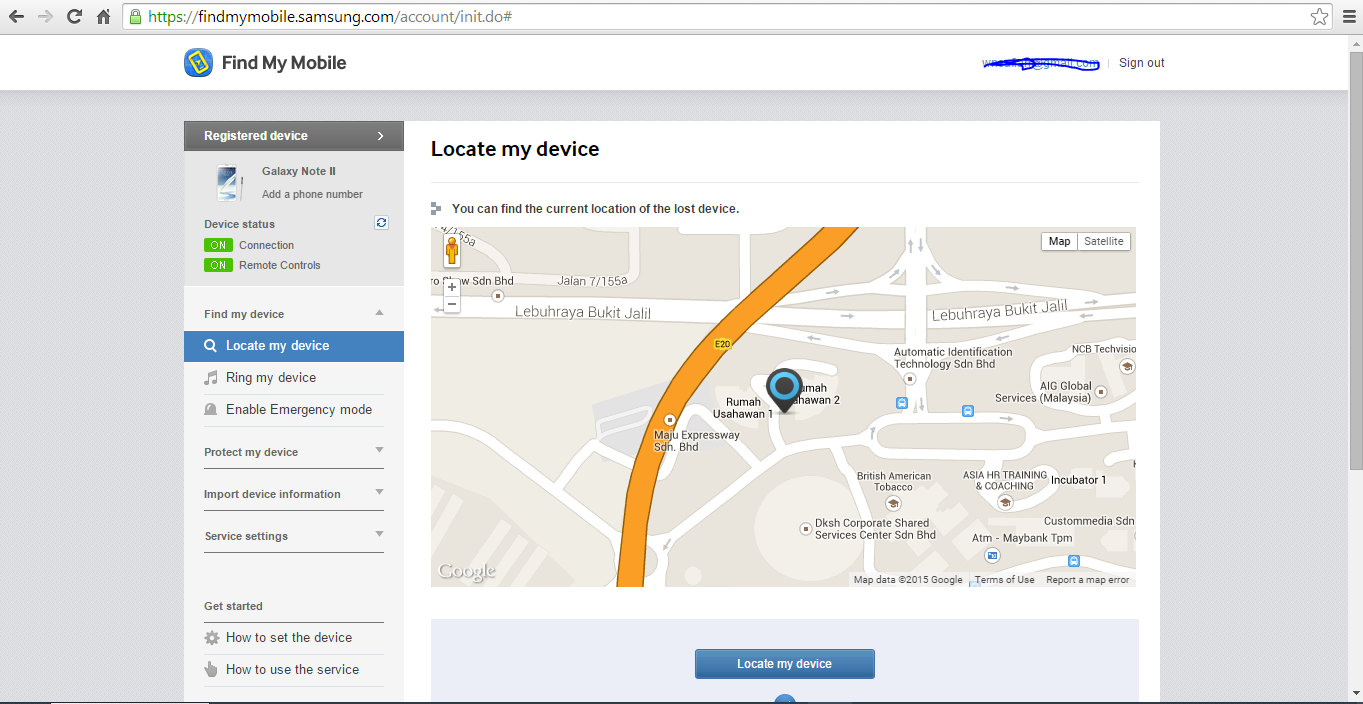Go to browser Home icon
The height and width of the screenshot is (704, 1363).
pyautogui.click(x=103, y=17)
